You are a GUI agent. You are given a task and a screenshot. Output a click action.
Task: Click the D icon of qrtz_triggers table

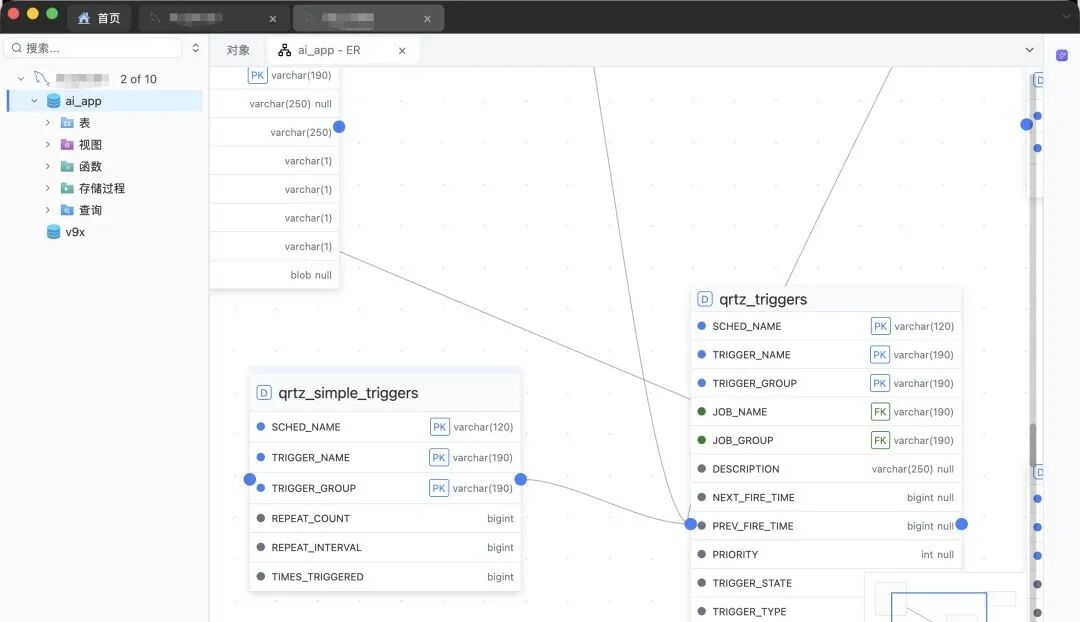704,299
